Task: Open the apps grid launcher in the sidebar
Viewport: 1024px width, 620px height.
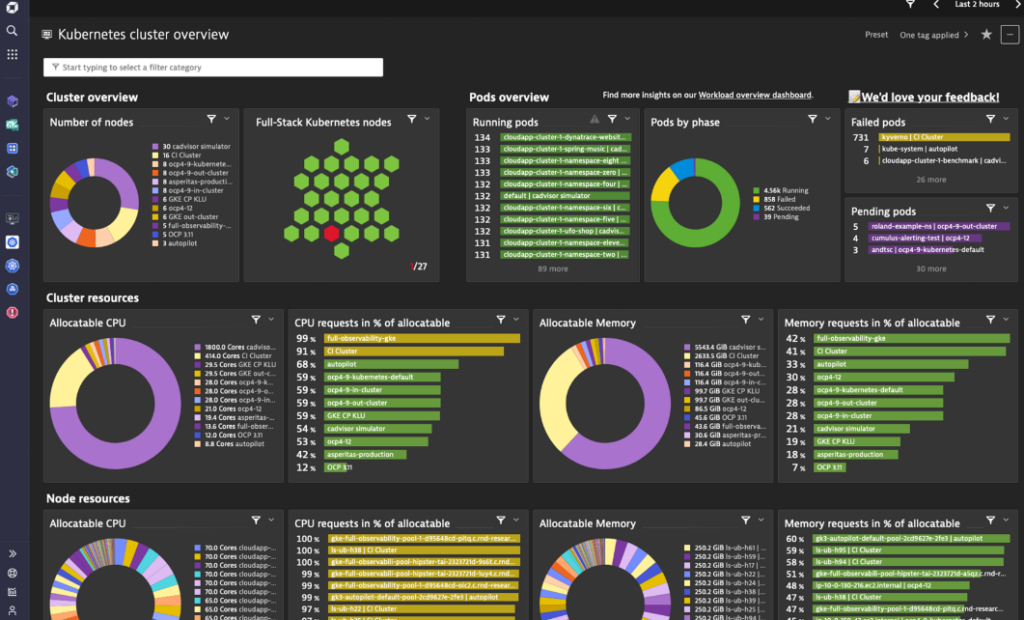Action: click(x=10, y=54)
